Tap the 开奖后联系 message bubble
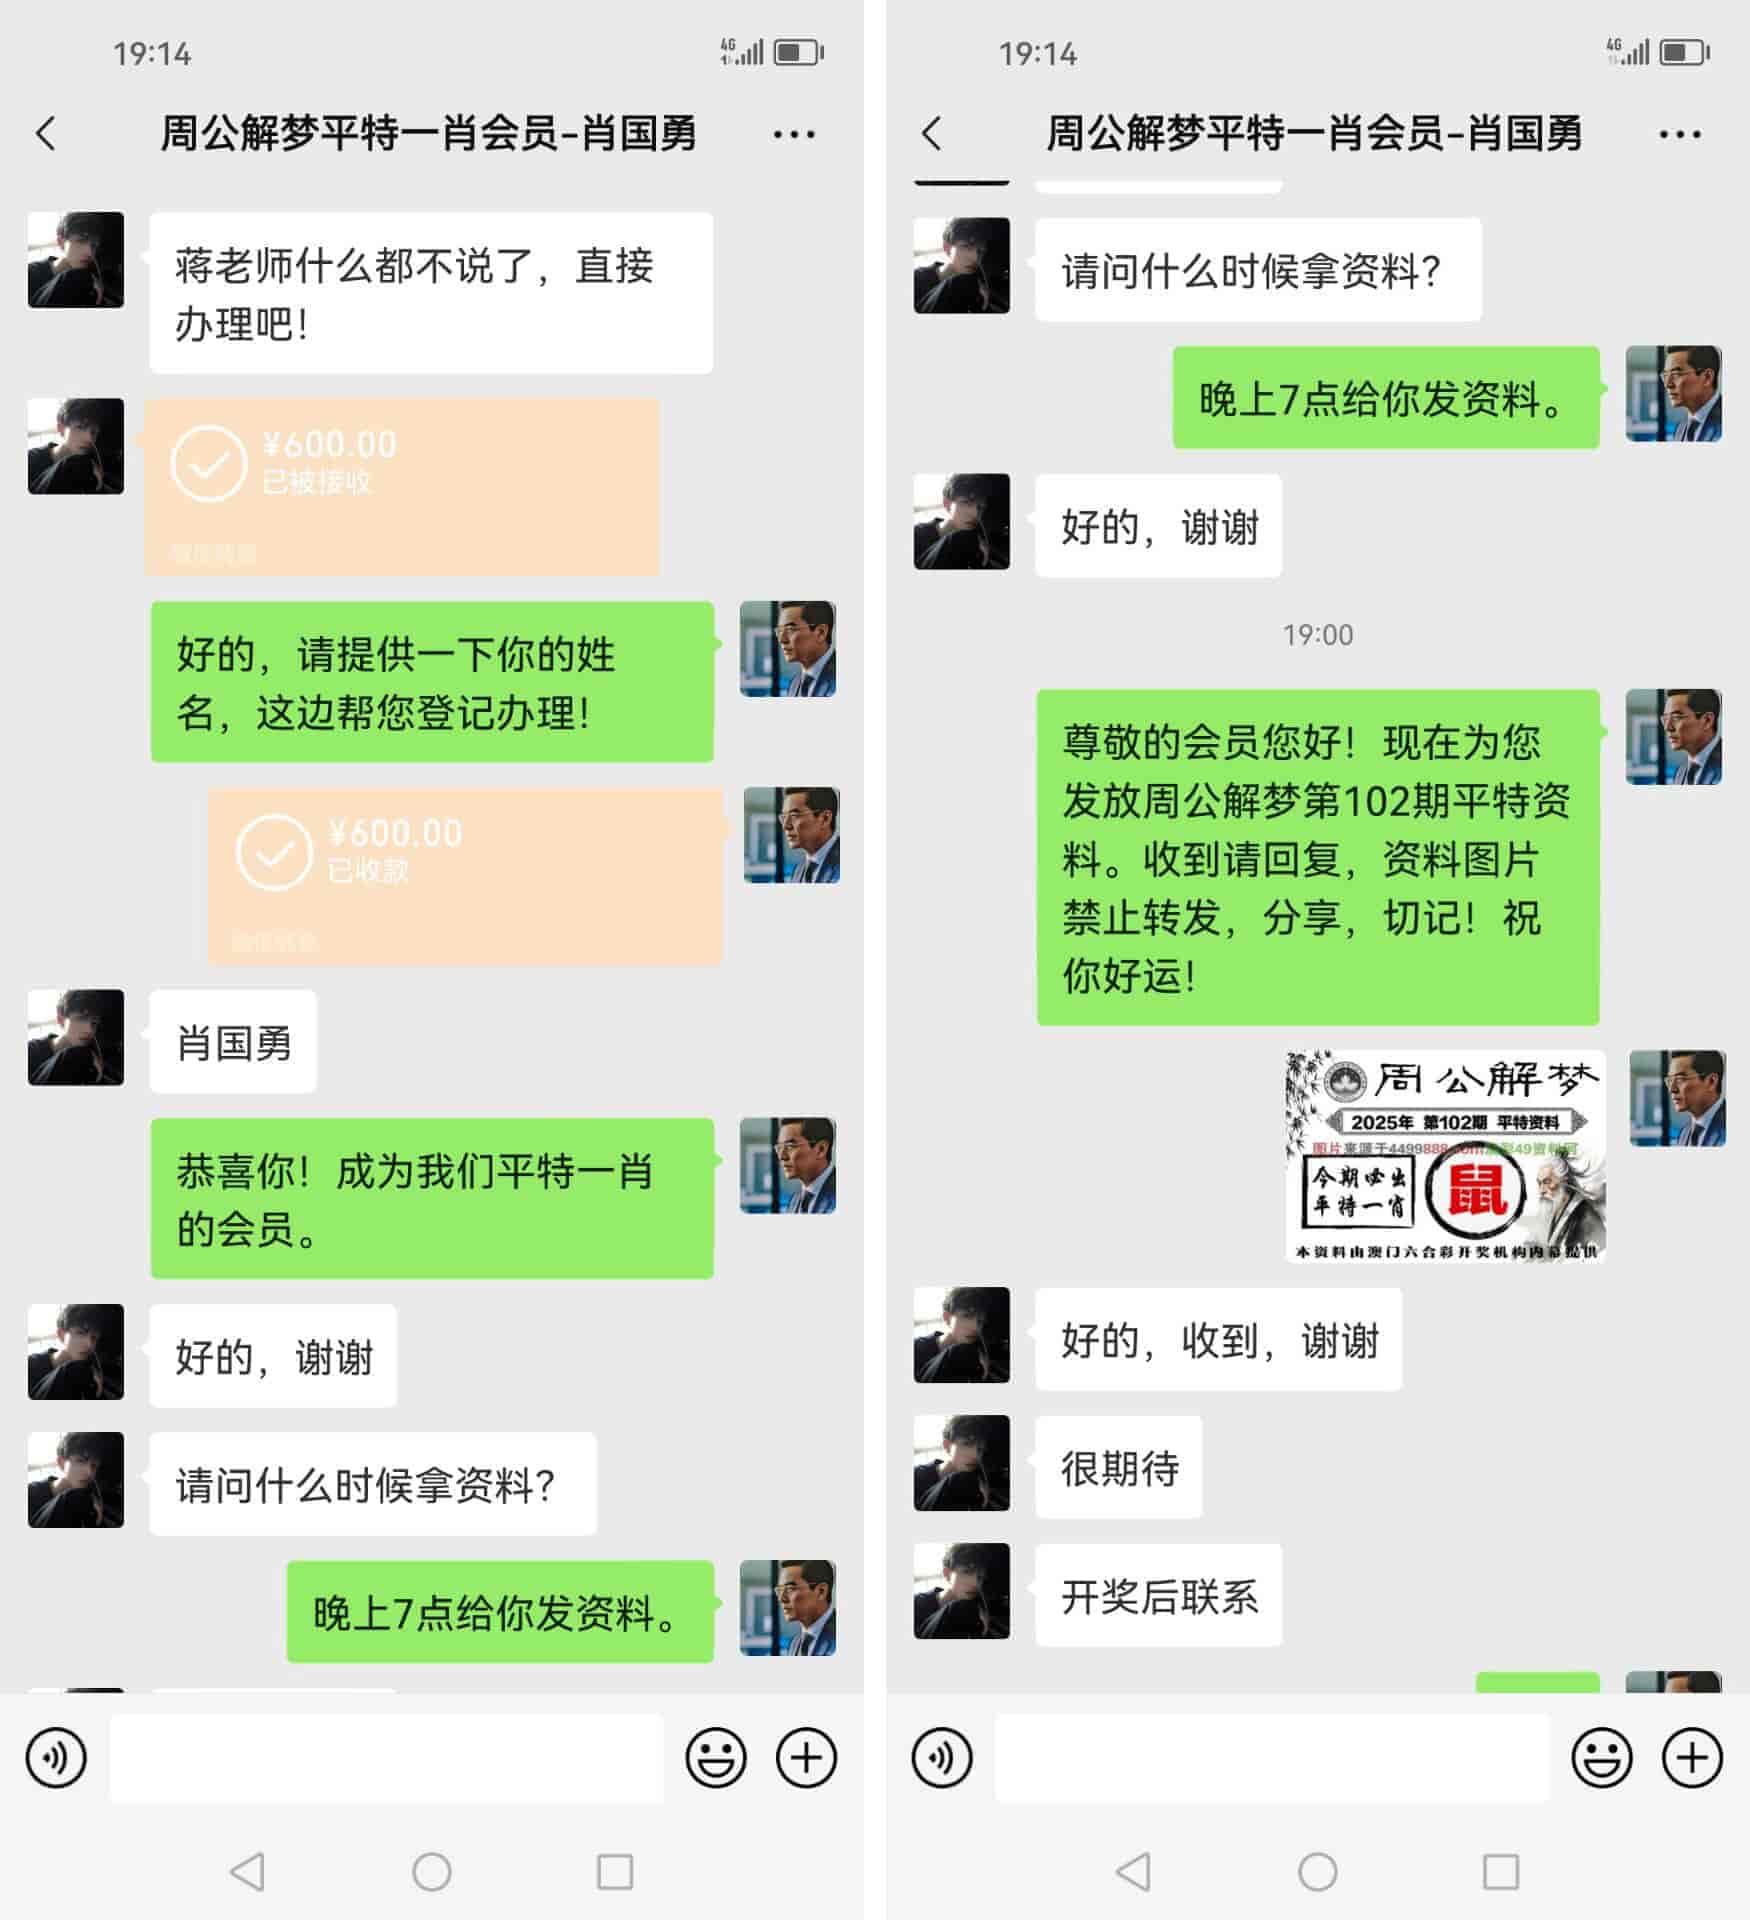The height and width of the screenshot is (1920, 1750). point(1159,1595)
